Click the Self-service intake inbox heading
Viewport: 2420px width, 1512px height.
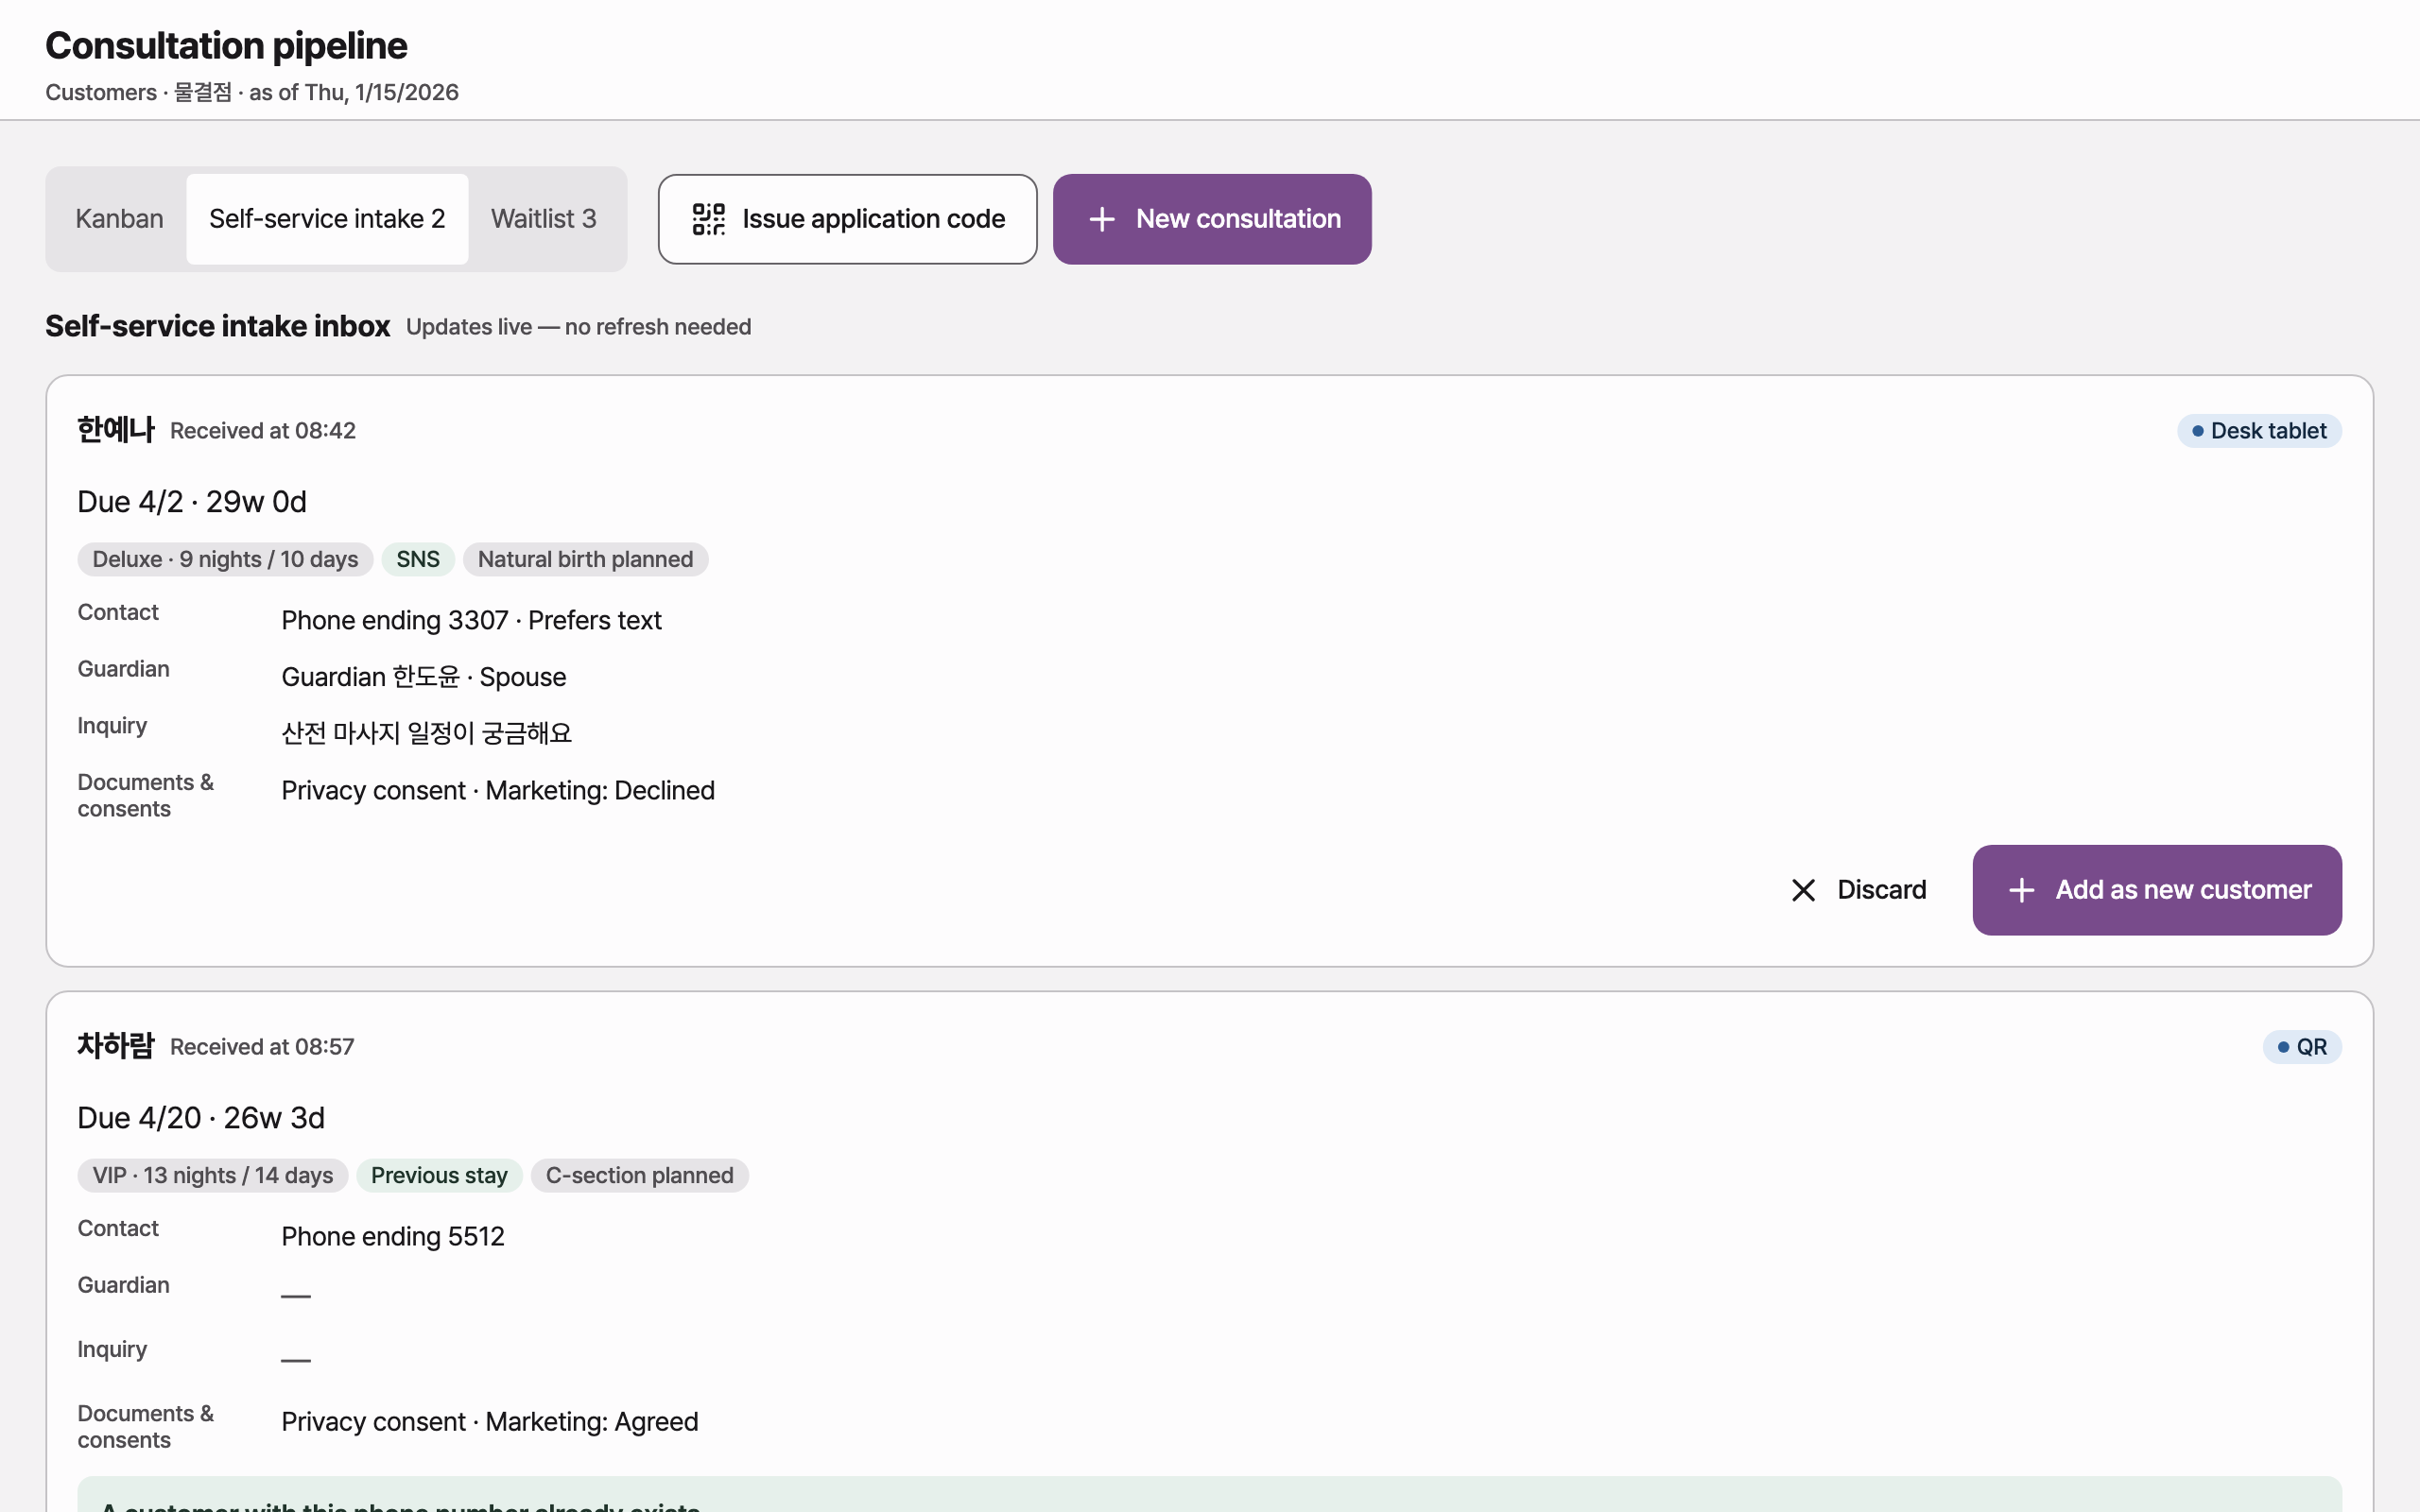tap(218, 326)
